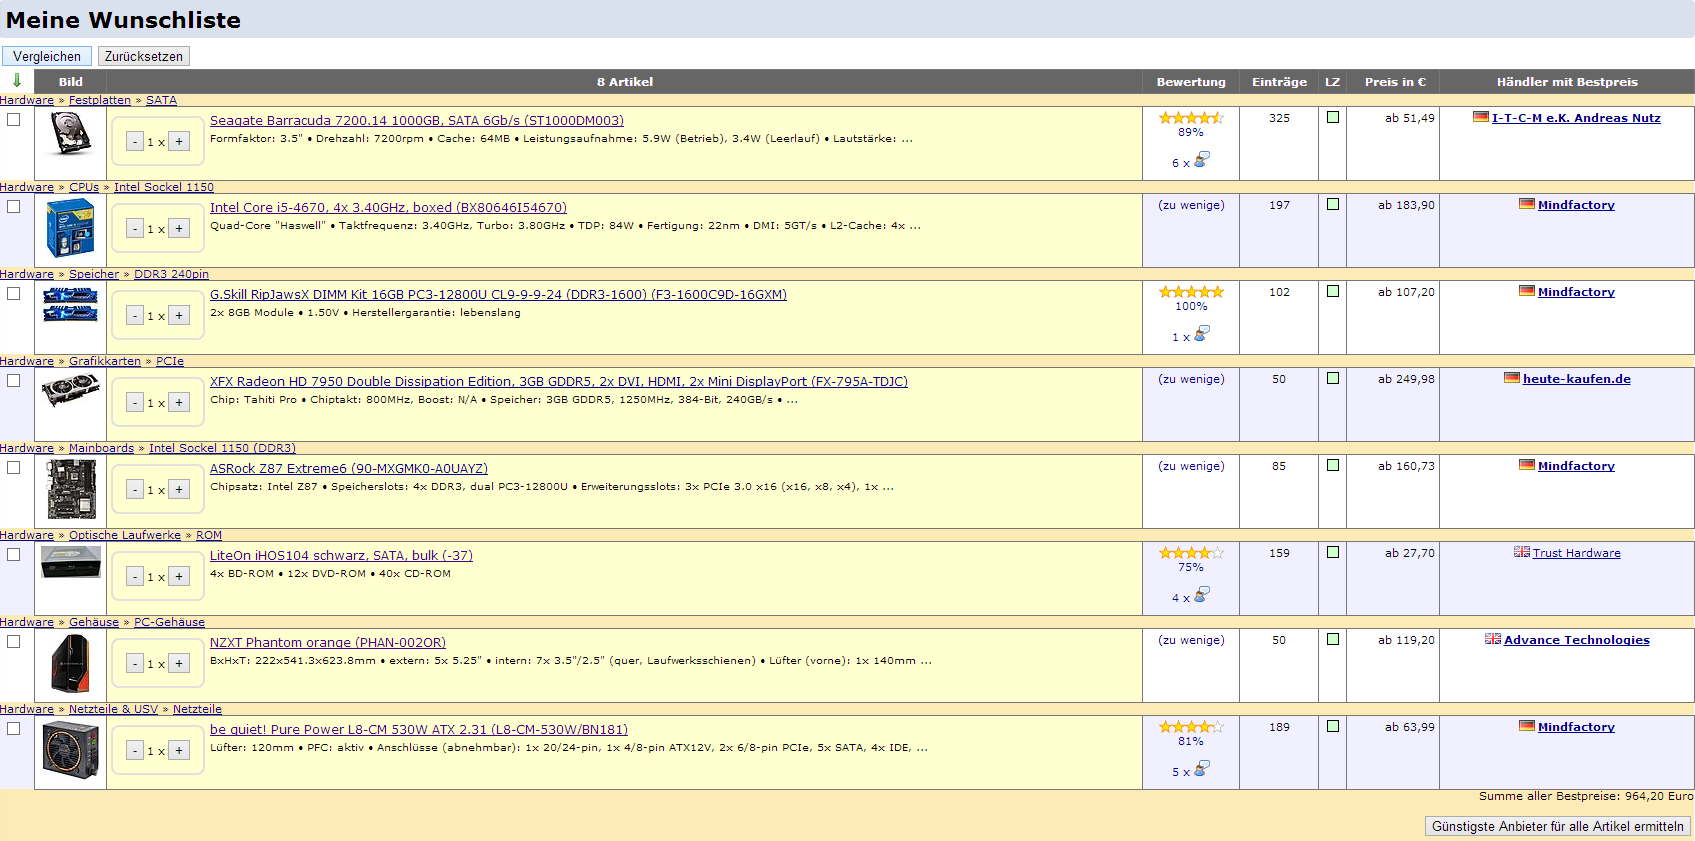Click the flag next to Mindfactory in the G.Skill row
1695x841 pixels.
[1527, 291]
